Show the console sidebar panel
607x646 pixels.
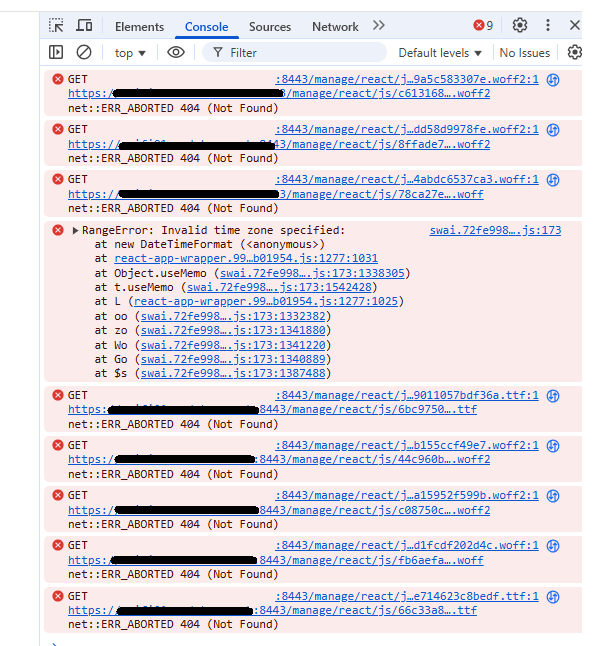pyautogui.click(x=56, y=52)
